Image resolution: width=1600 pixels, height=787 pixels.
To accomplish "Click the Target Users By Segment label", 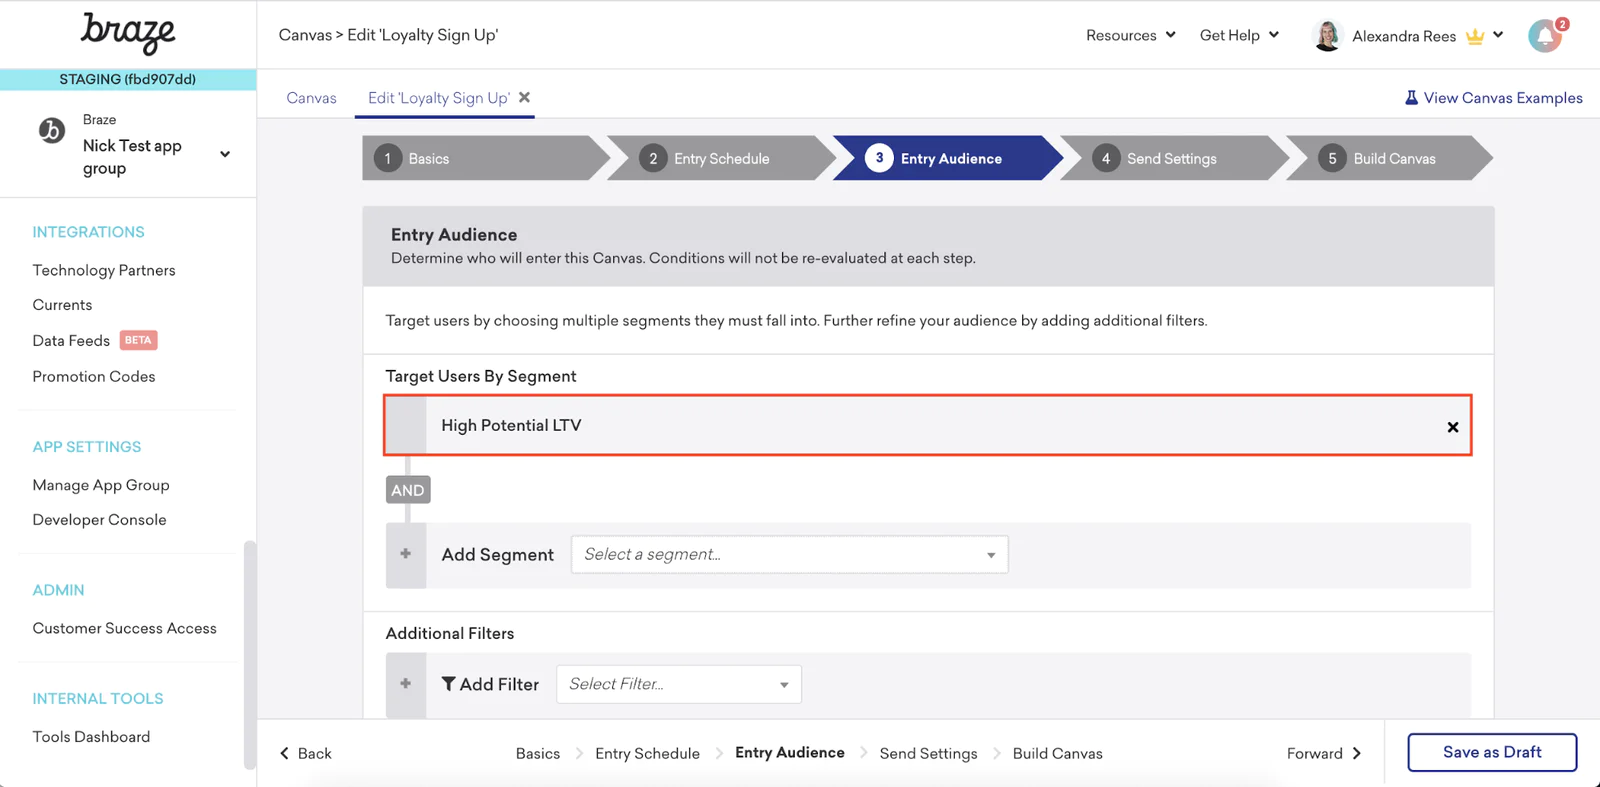I will (x=481, y=376).
